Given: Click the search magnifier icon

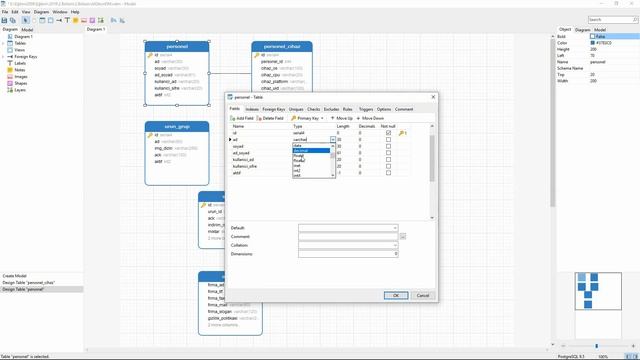Looking at the screenshot, I should (635, 20).
